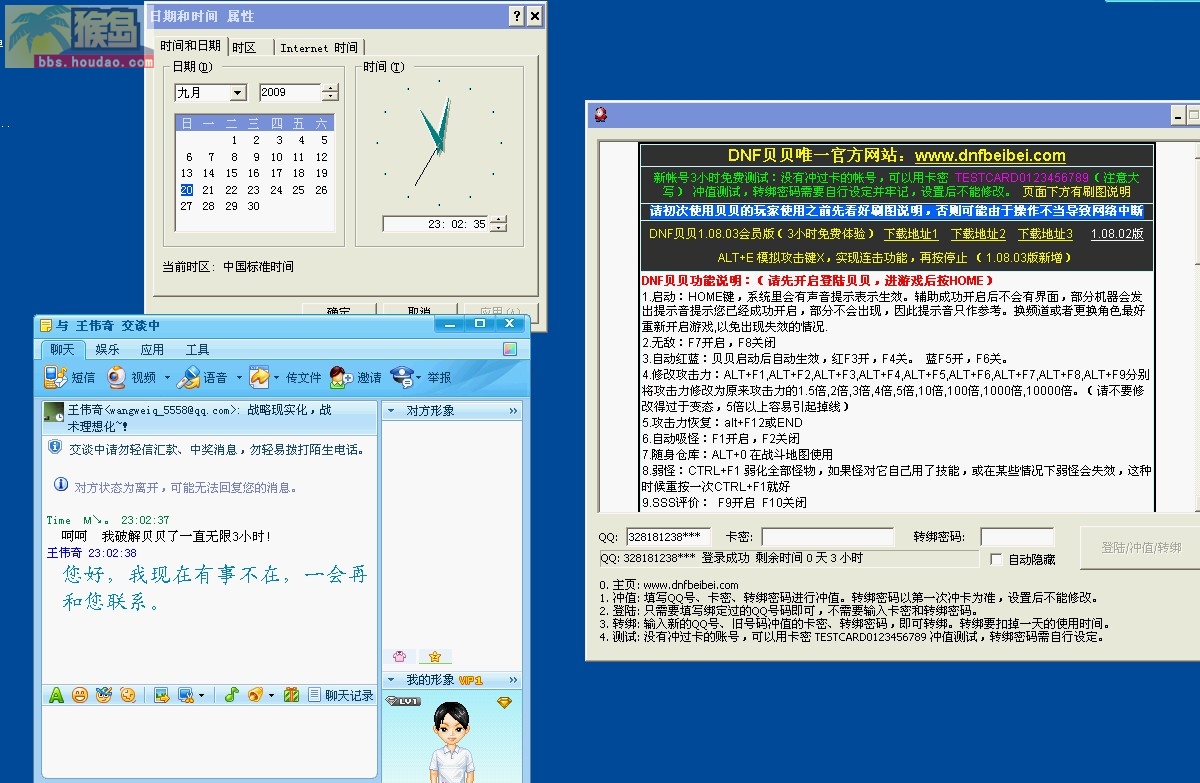The image size is (1200, 783).
Task: Collapse the 我的形象 panel
Action: [x=393, y=680]
